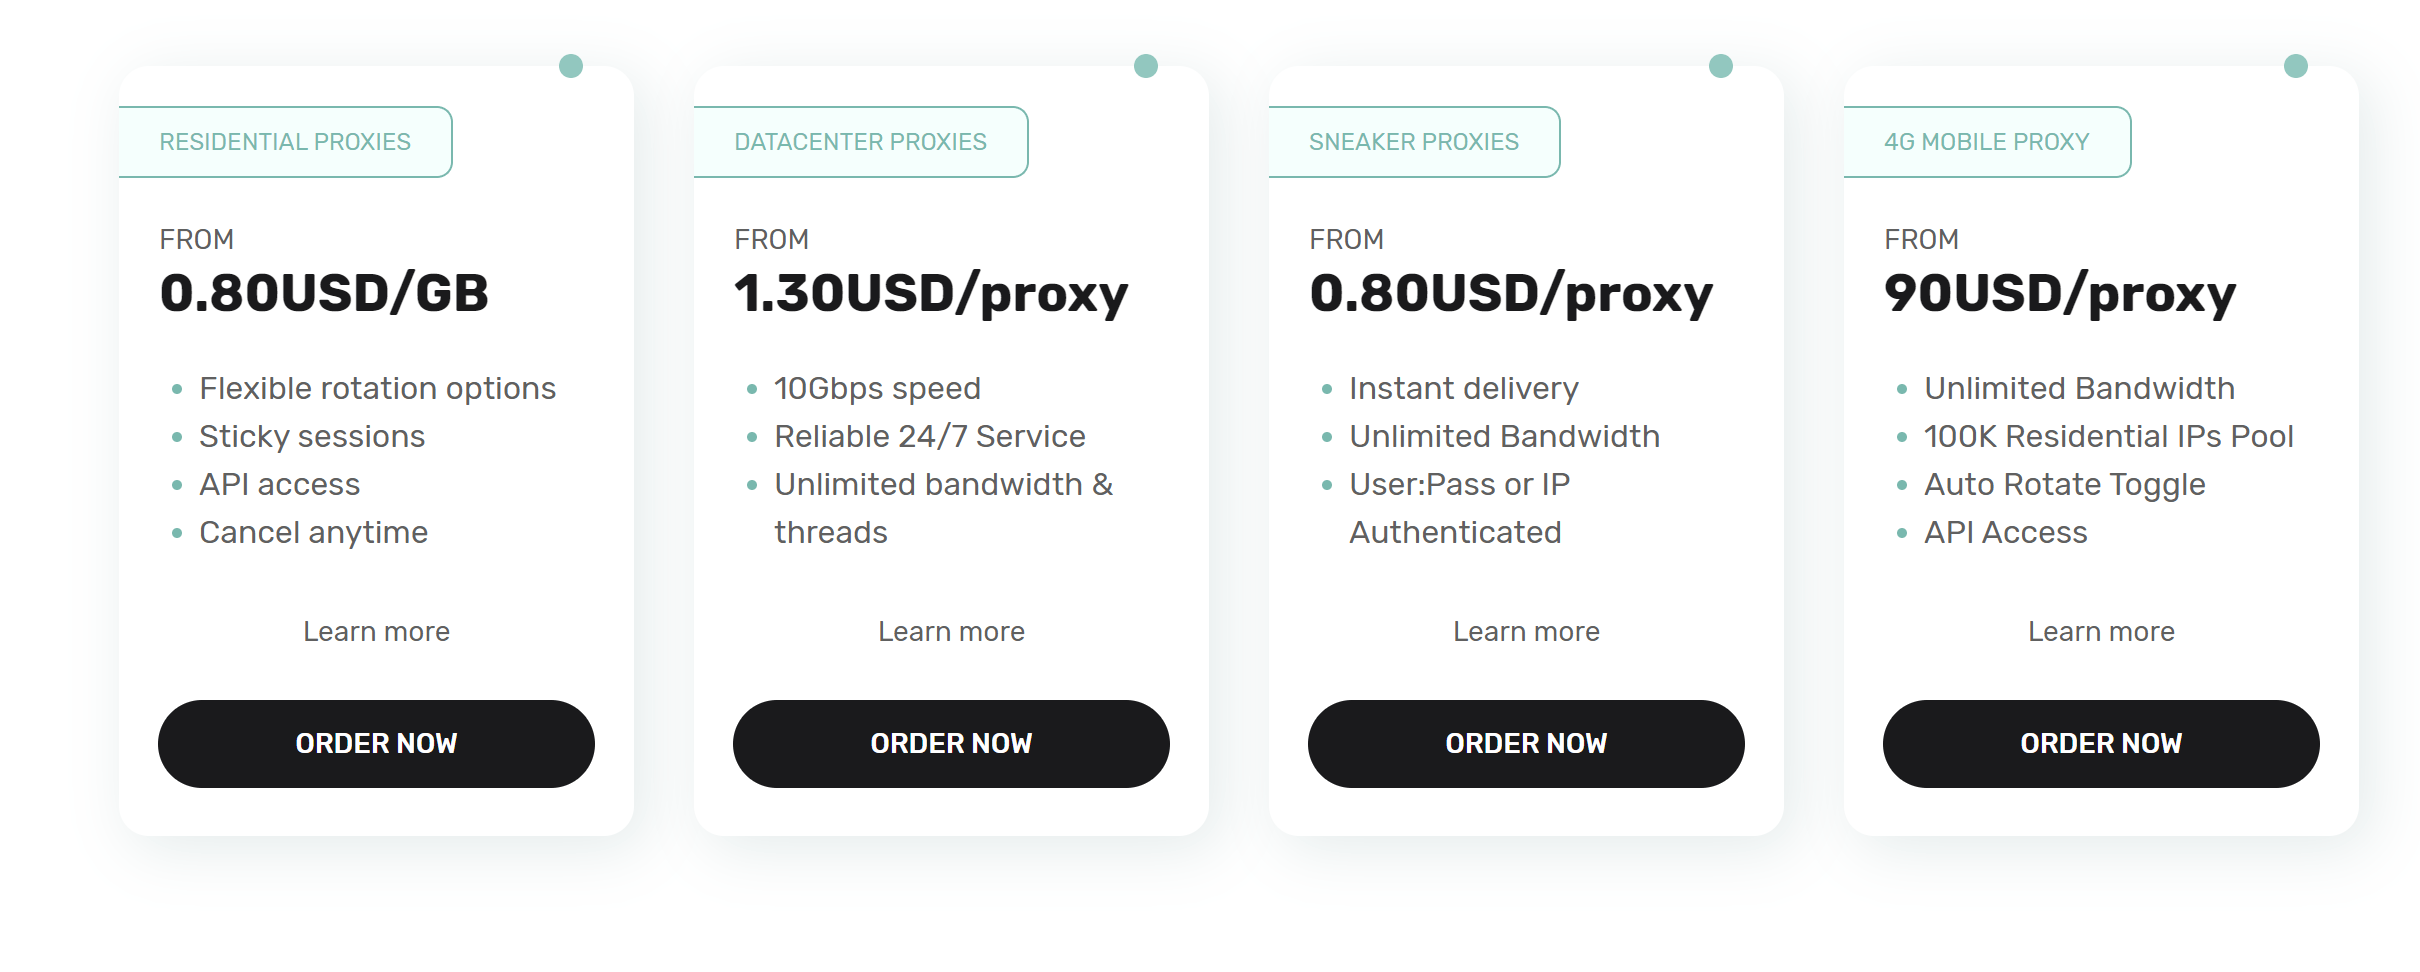Click green dot on Residential Proxies card
The height and width of the screenshot is (972, 2420).
tap(571, 66)
